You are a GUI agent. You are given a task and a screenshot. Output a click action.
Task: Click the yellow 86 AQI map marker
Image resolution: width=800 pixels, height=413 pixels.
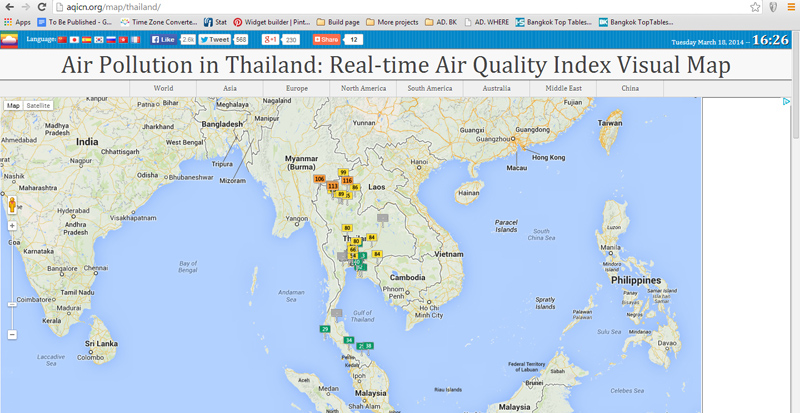(x=356, y=187)
